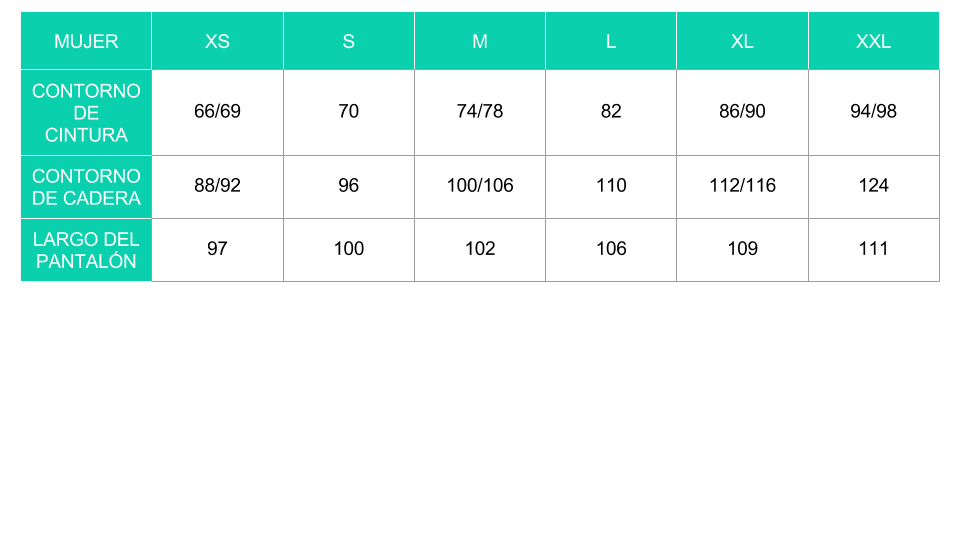
Task: Select the S size column header
Action: (349, 41)
